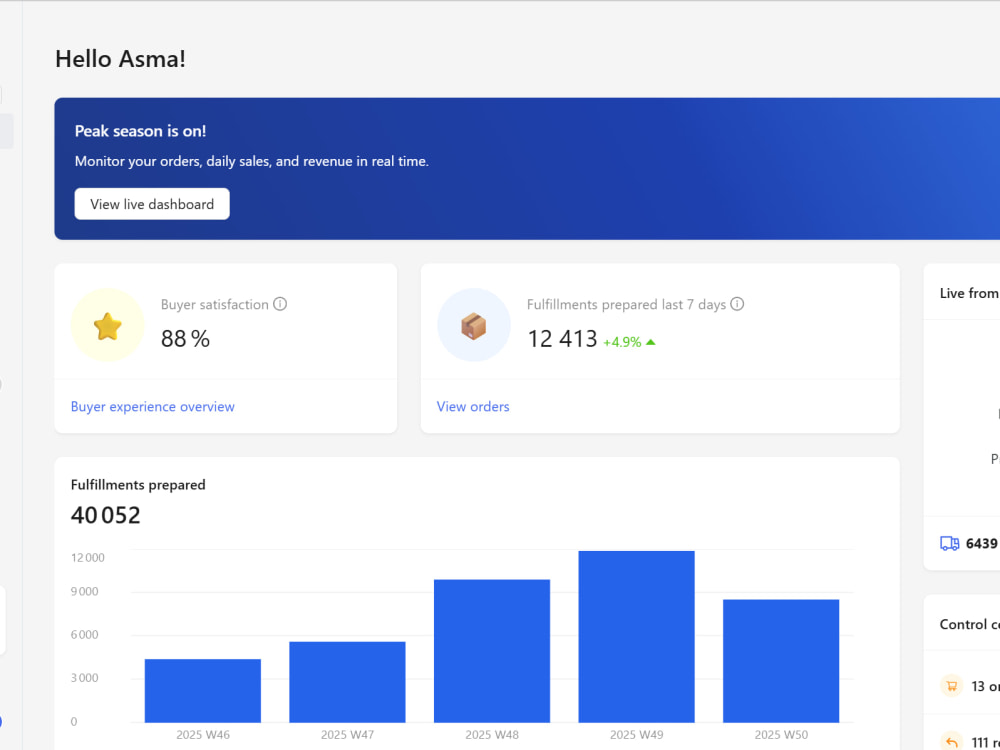Select the yellow star satisfaction icon

pos(108,326)
